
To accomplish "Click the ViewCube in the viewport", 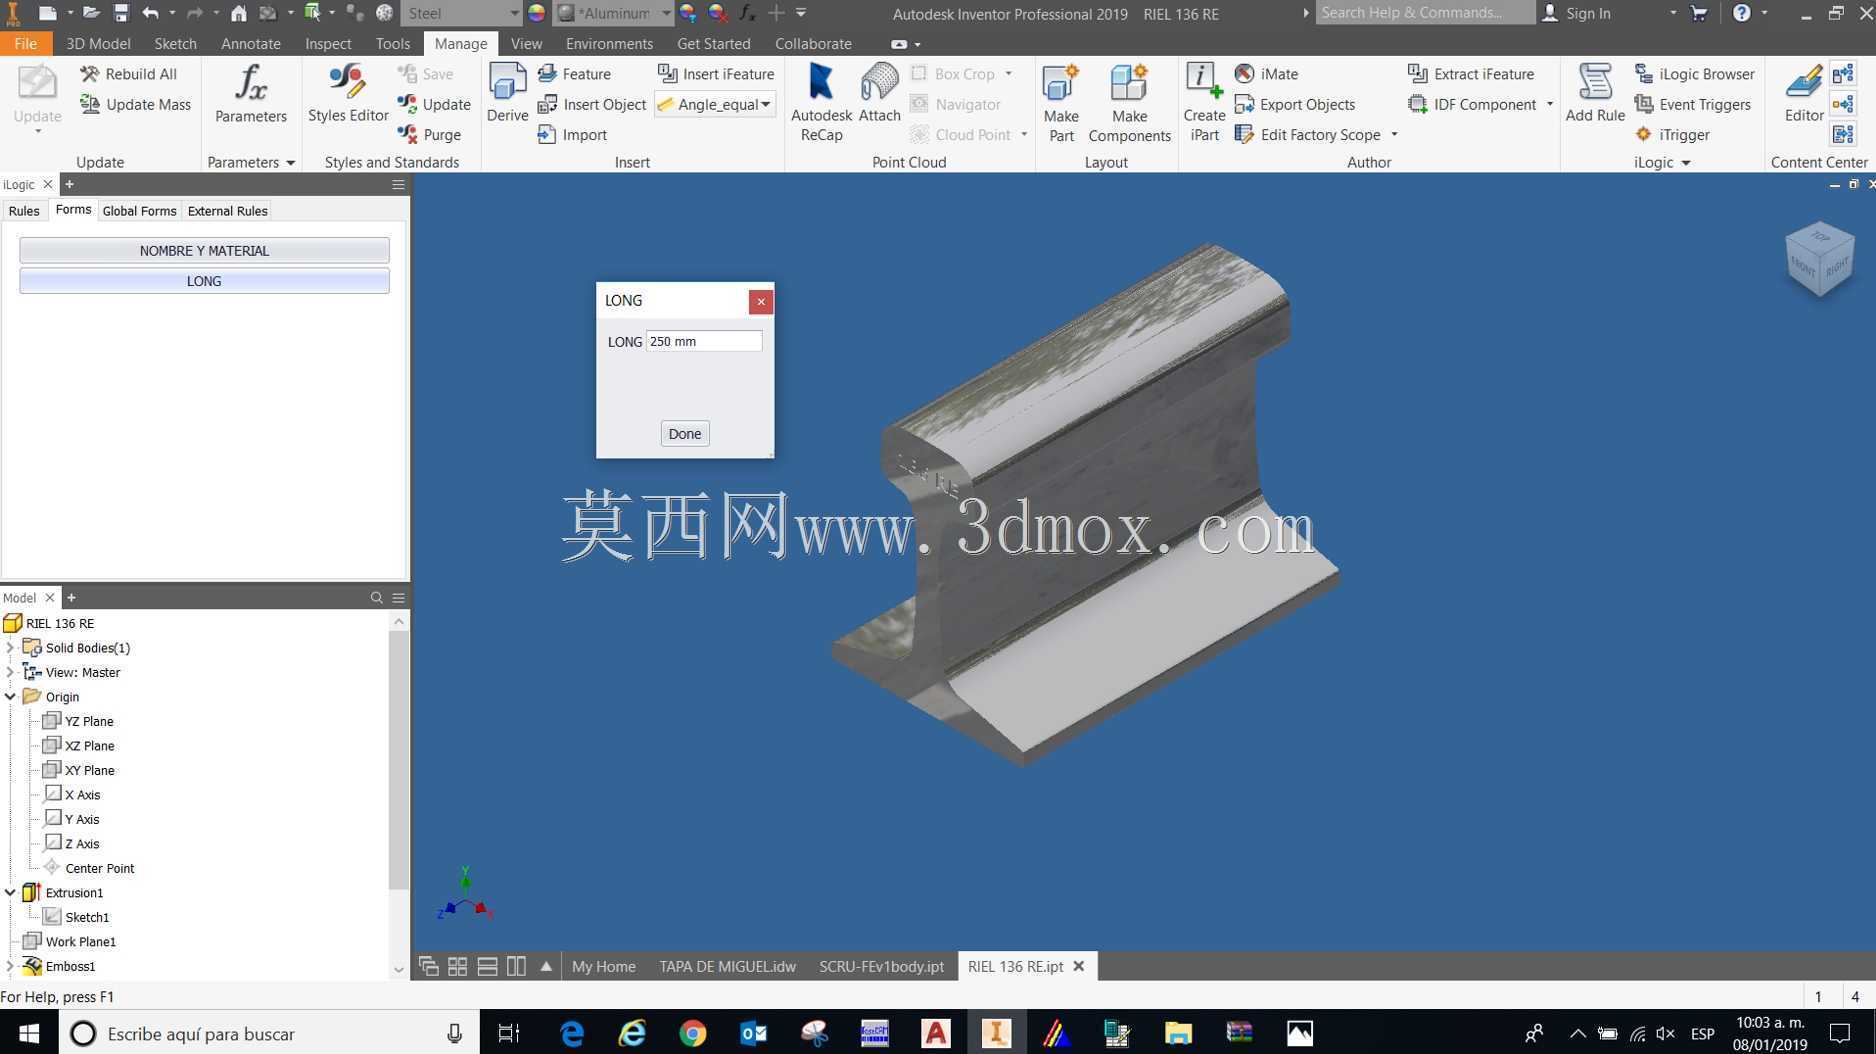I will (1819, 259).
